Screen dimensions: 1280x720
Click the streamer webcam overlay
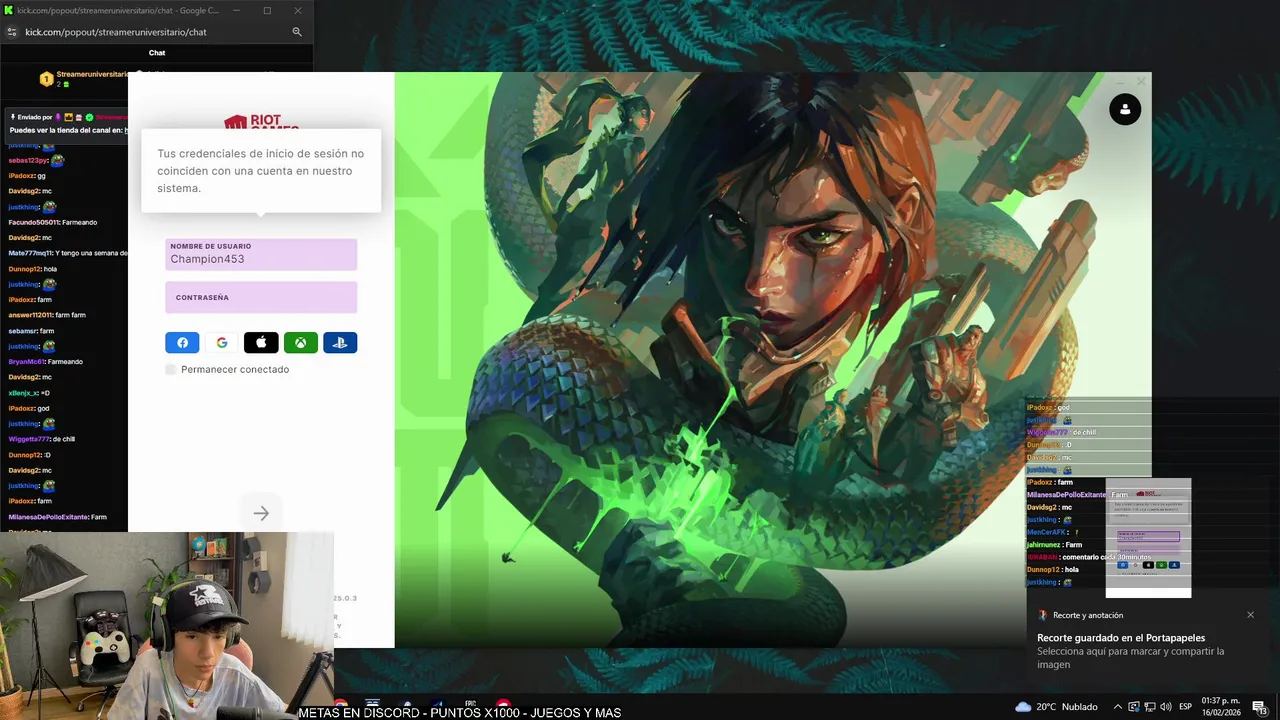[166, 626]
